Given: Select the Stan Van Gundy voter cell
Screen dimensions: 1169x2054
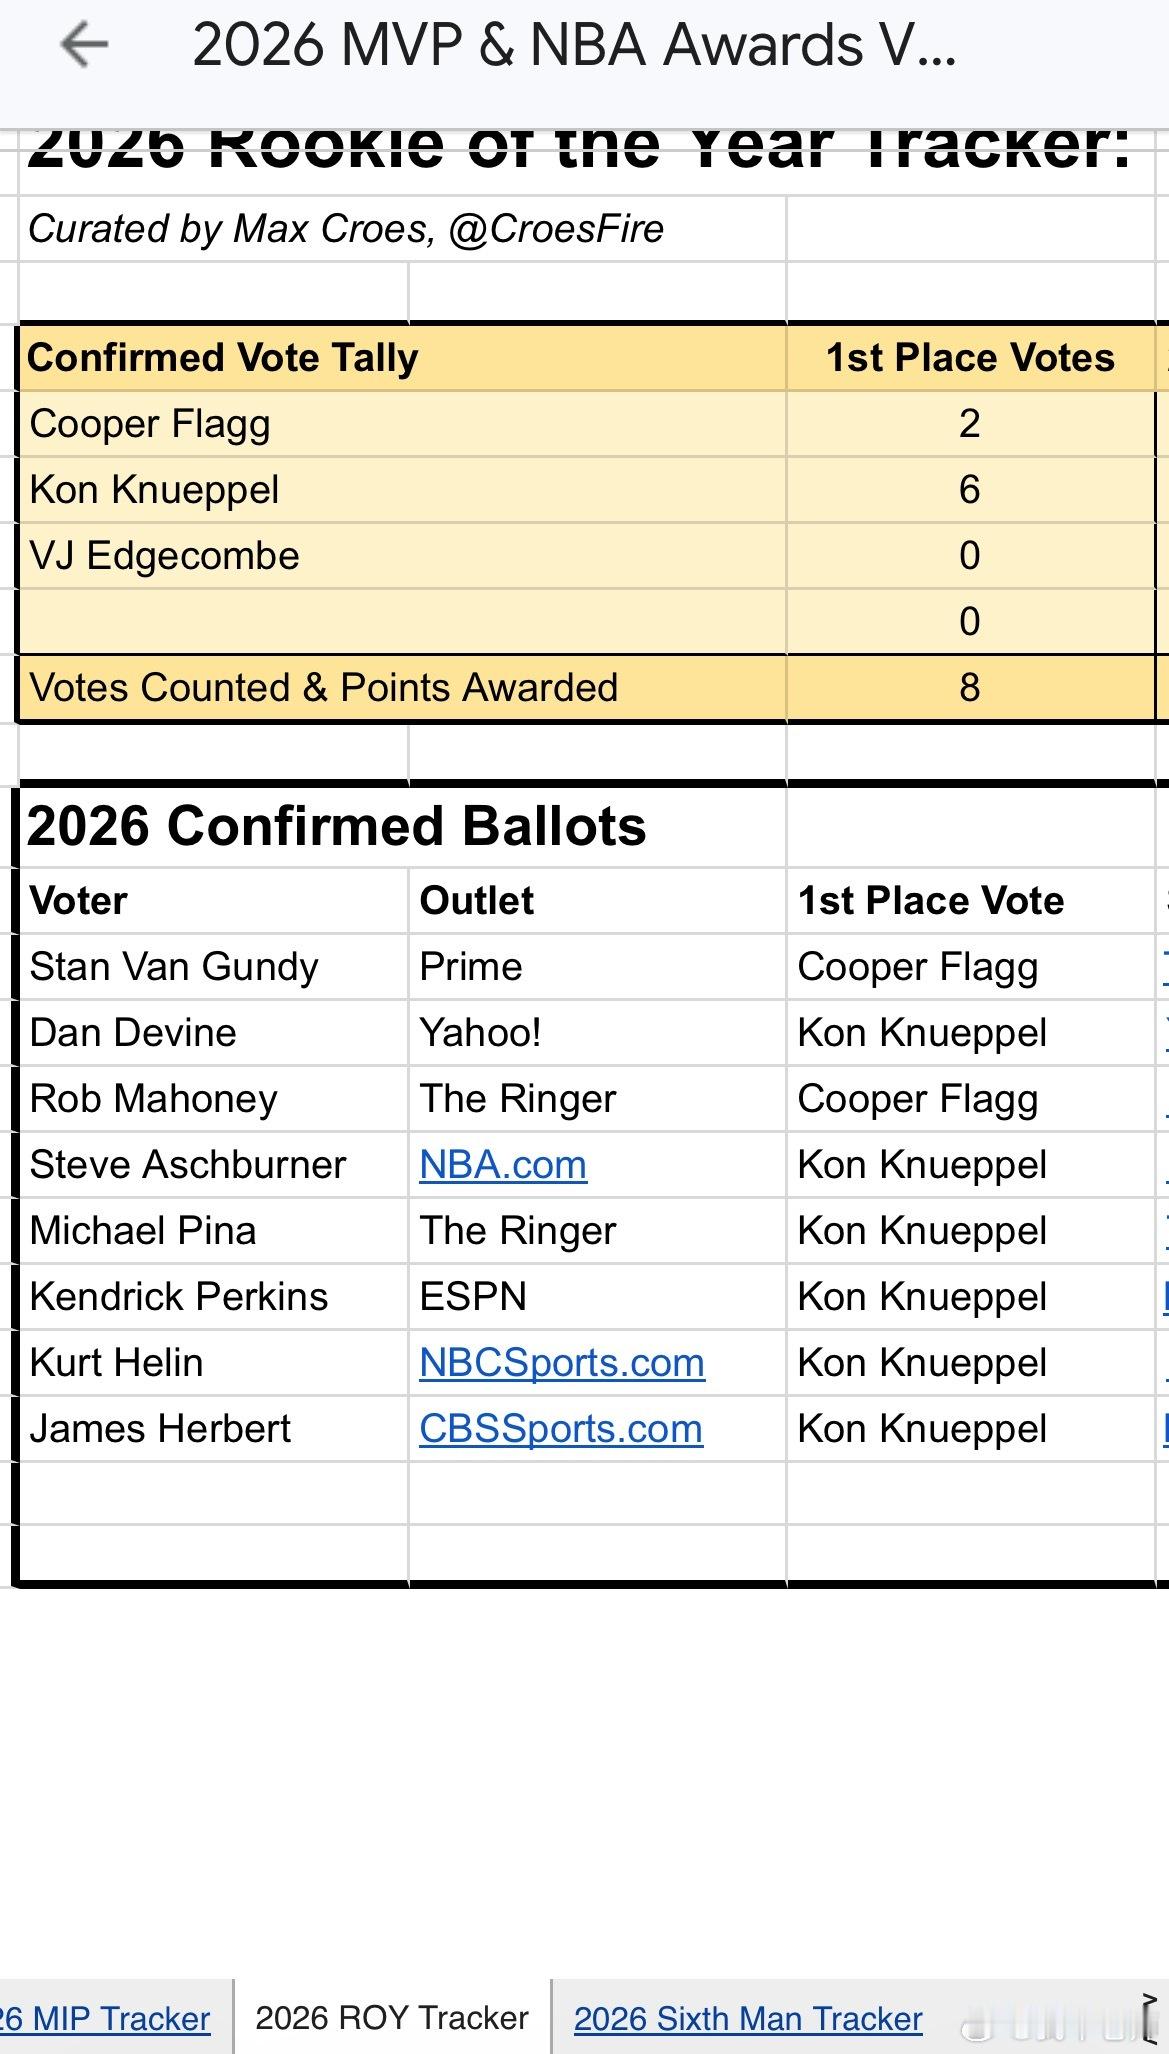Looking at the screenshot, I should coord(174,967).
